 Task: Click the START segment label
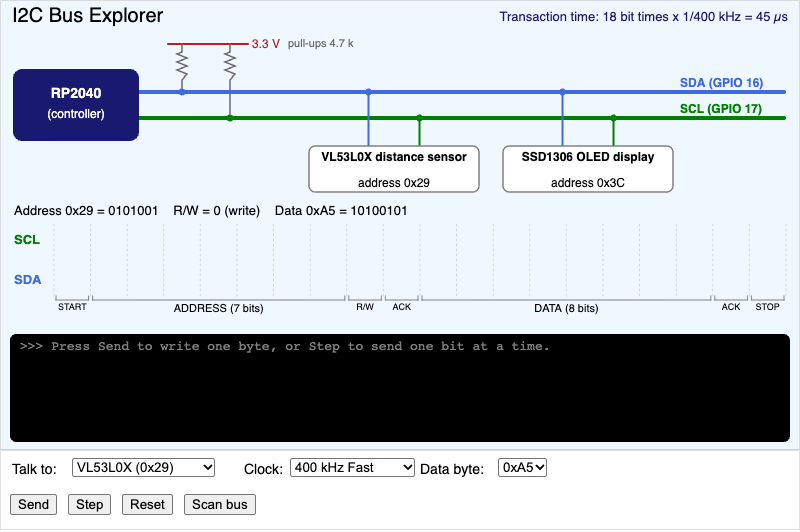(72, 307)
